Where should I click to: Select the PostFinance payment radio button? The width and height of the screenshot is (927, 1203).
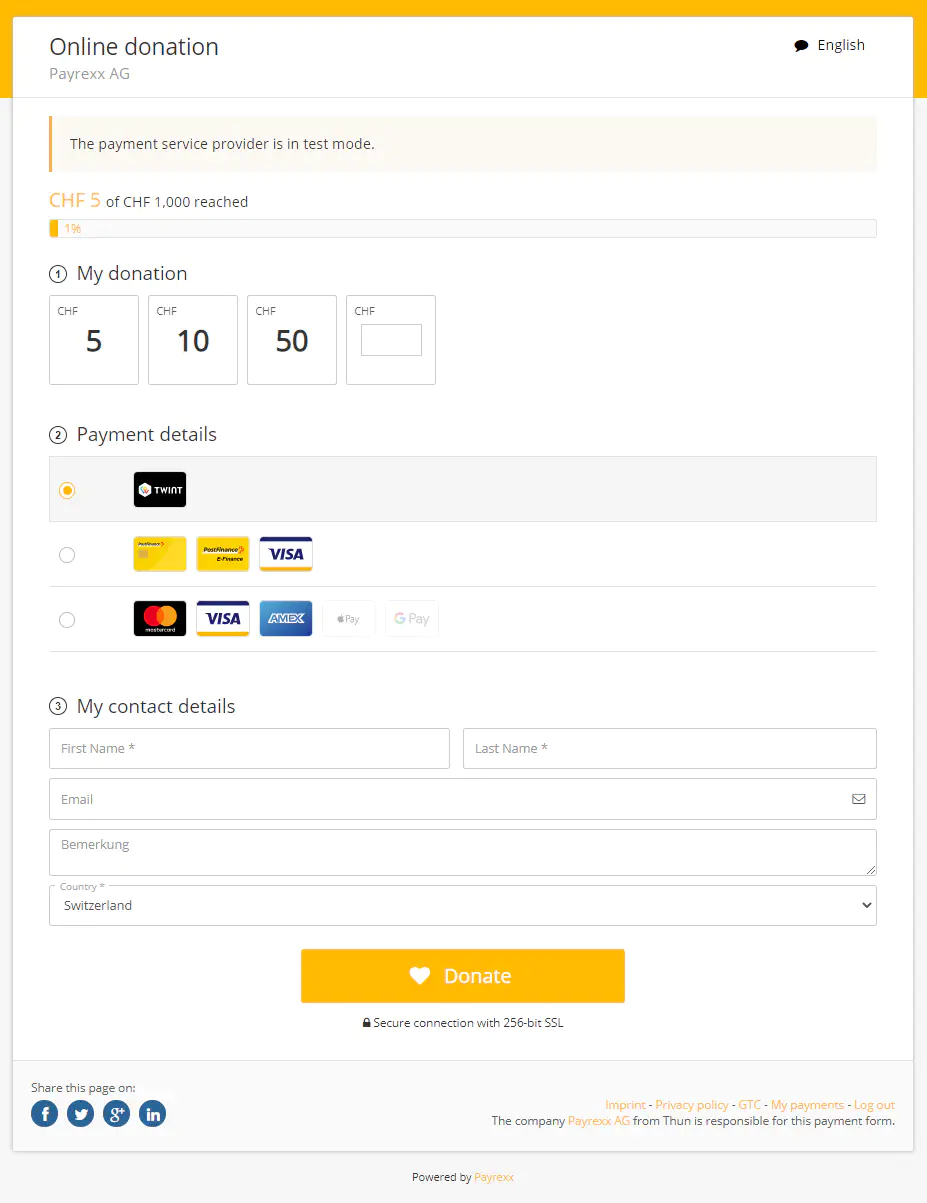pos(67,555)
